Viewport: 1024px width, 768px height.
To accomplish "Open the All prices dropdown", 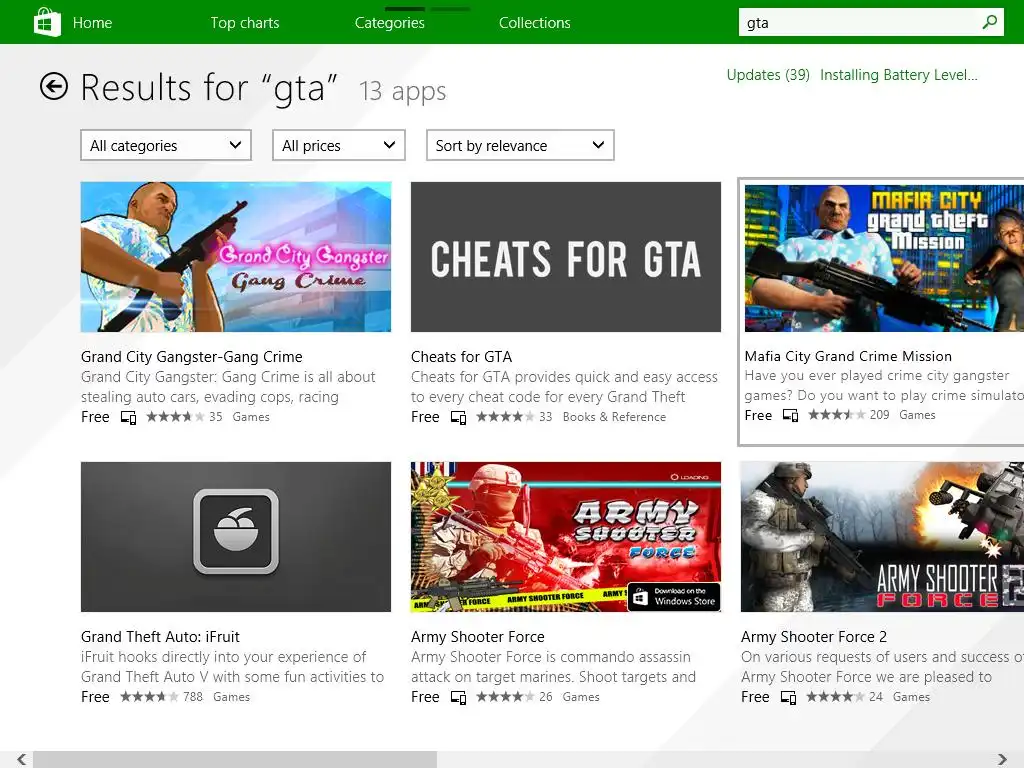I will coord(339,145).
